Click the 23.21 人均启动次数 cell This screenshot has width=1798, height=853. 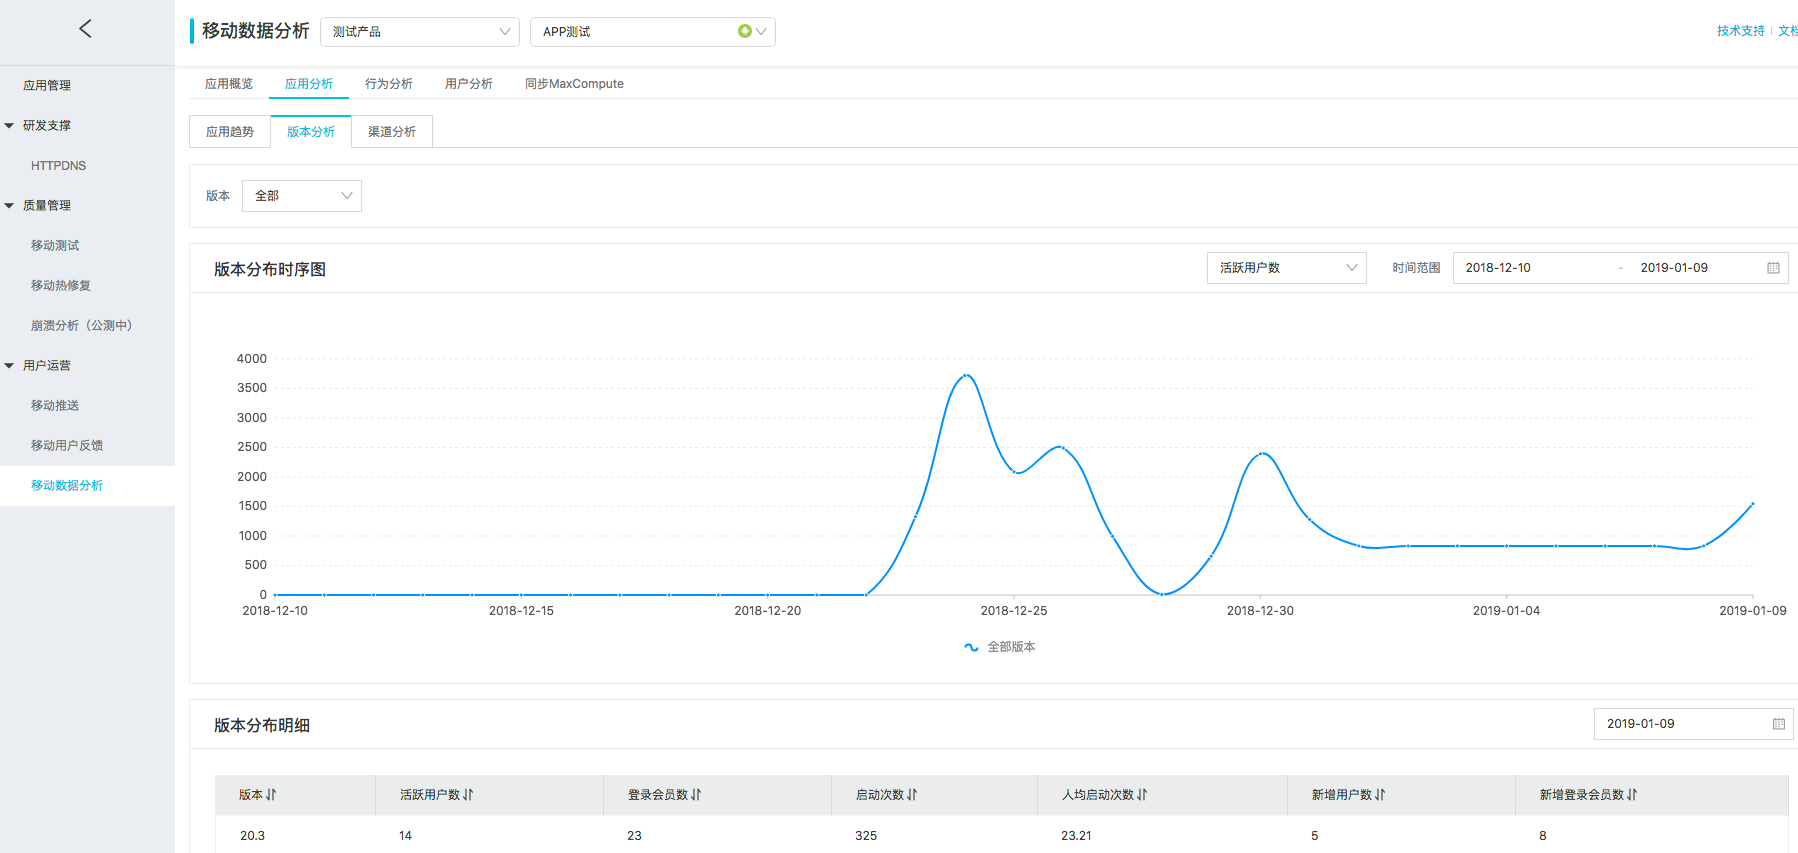point(1076,836)
